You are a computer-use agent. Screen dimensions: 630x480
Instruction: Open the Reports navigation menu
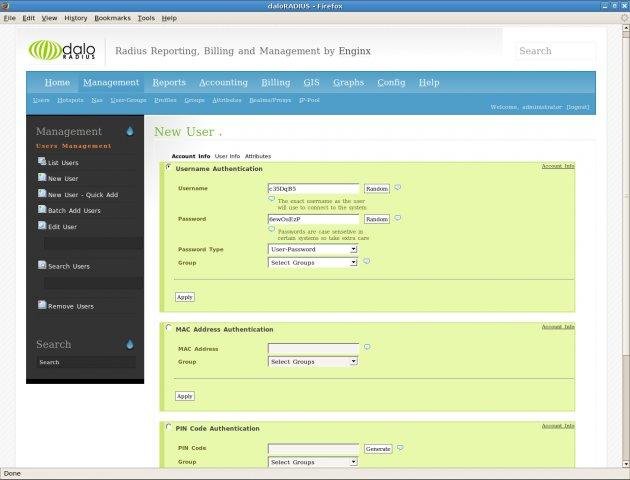(x=169, y=82)
